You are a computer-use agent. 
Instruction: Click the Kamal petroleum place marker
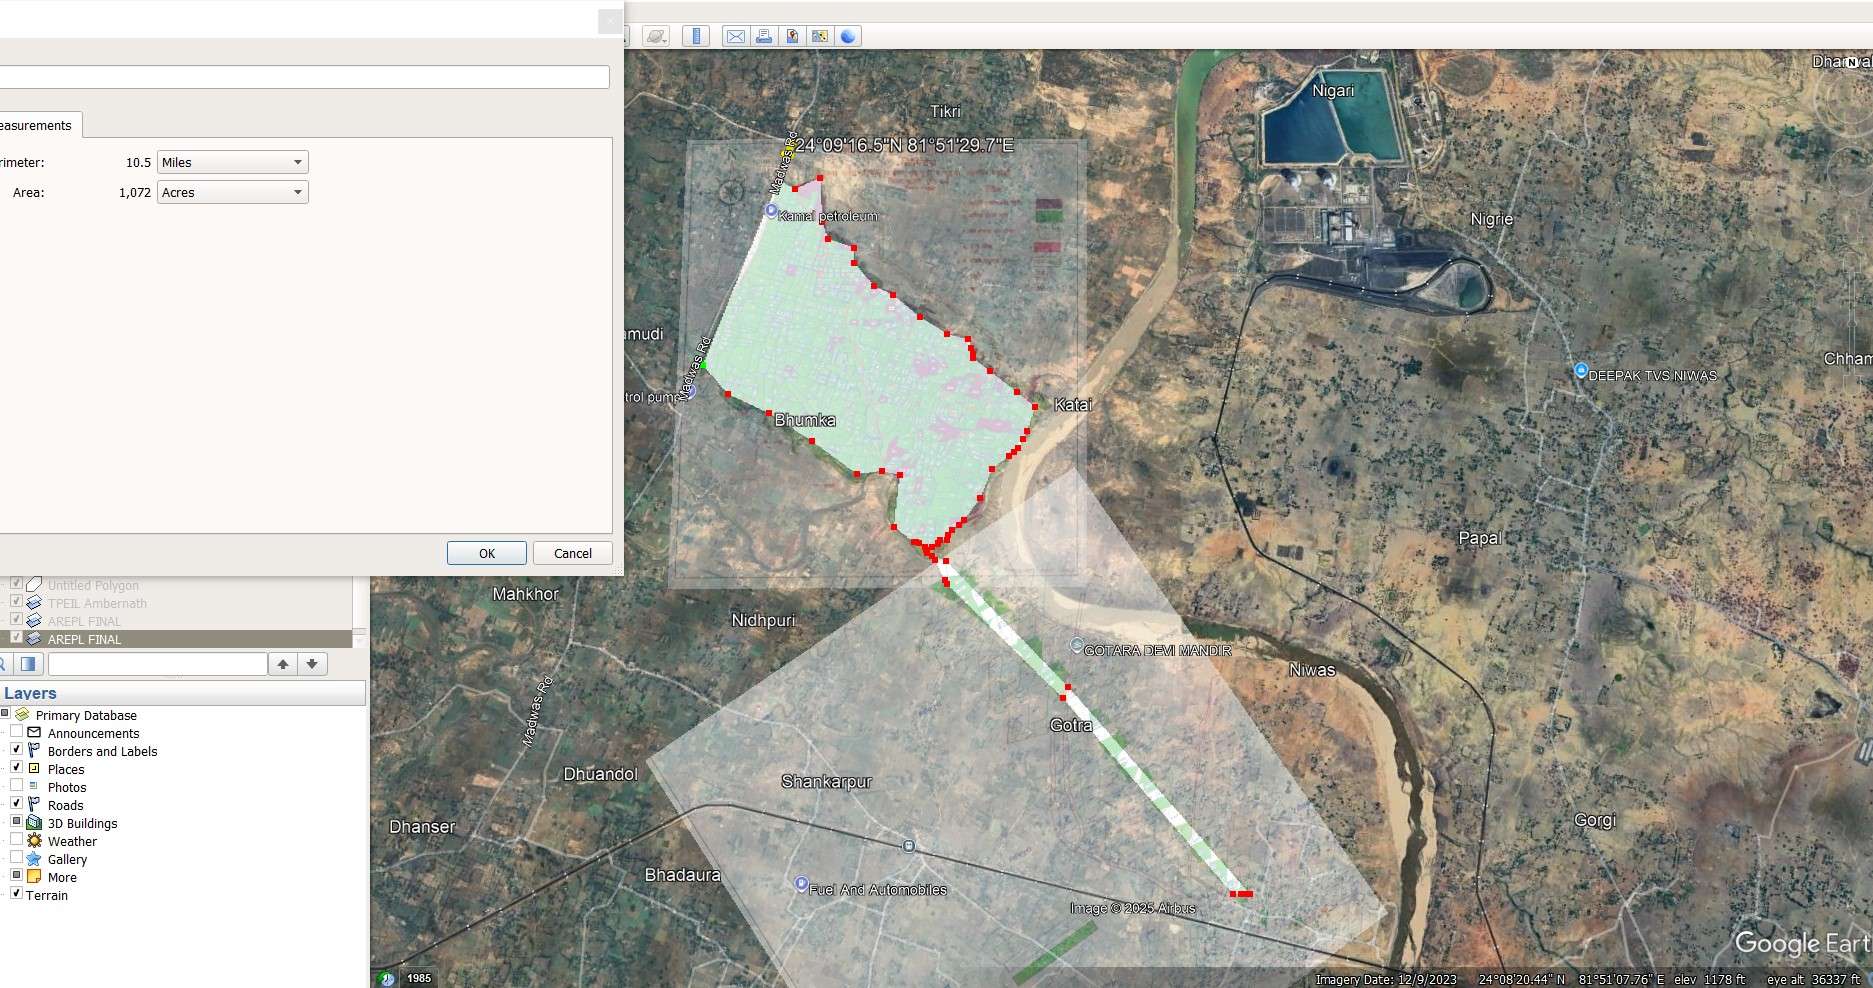click(x=771, y=211)
